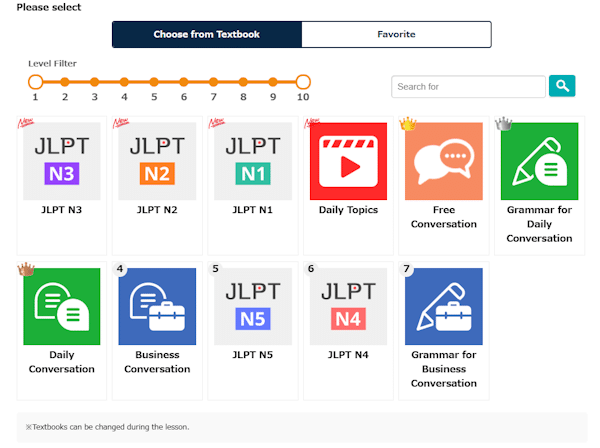Open the JLPT N2 textbook icon
The image size is (600, 448).
(x=157, y=161)
